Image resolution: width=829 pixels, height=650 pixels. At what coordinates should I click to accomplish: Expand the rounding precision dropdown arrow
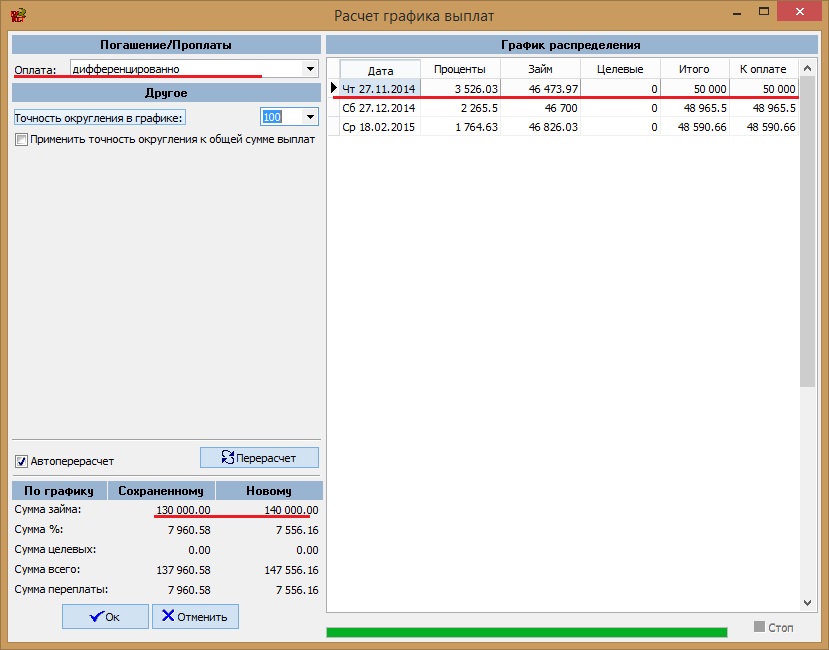pos(309,117)
